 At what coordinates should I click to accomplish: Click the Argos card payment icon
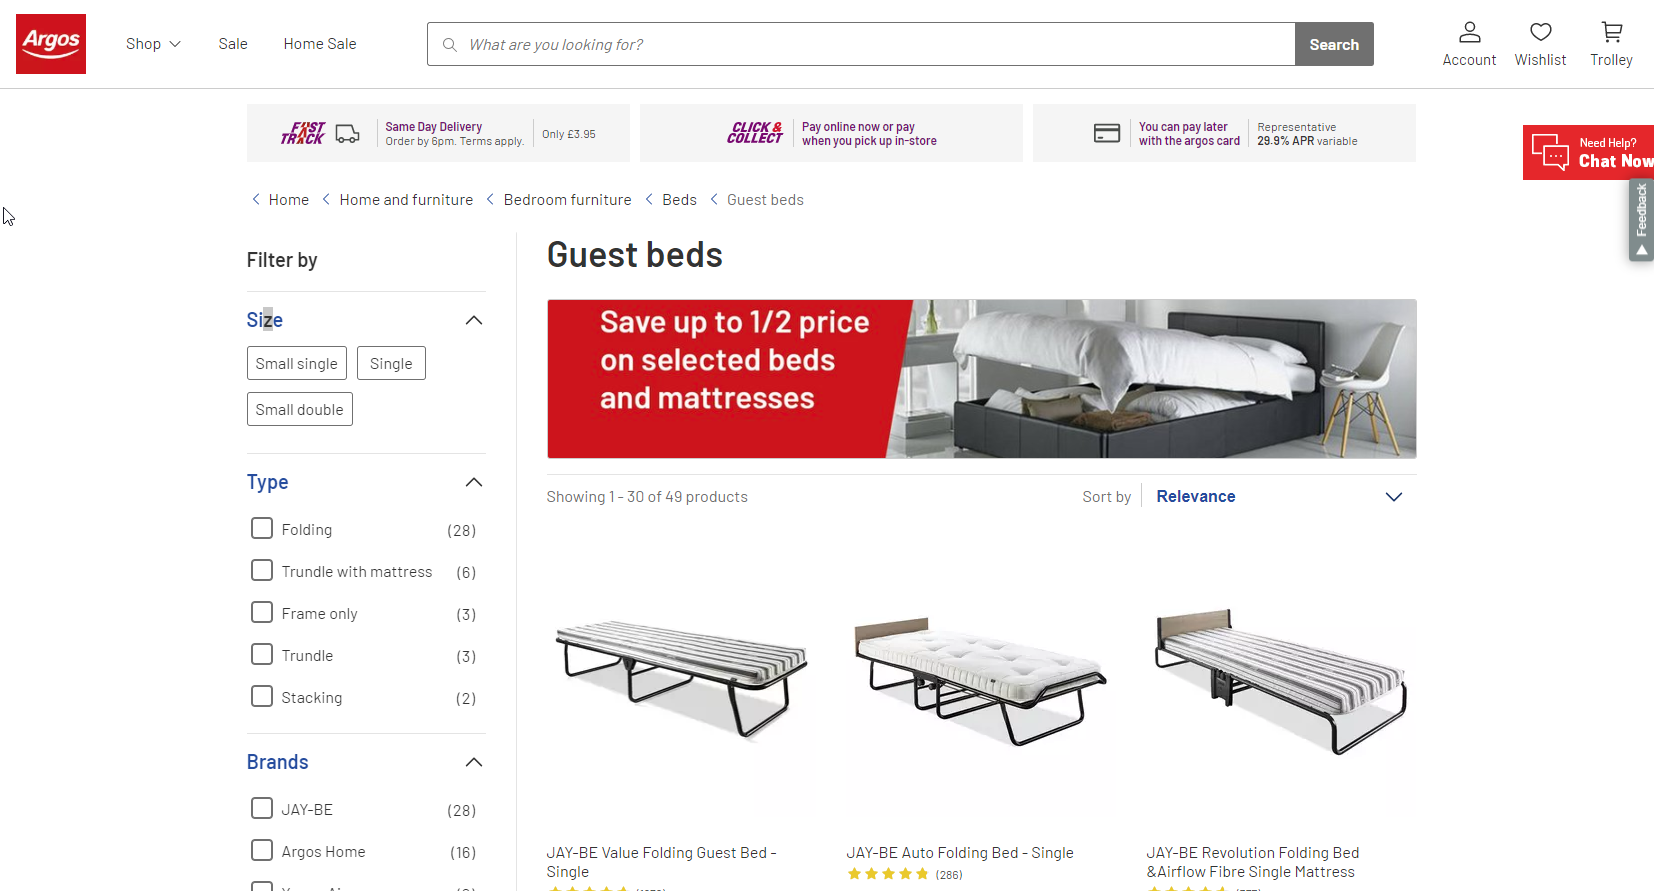coord(1107,132)
